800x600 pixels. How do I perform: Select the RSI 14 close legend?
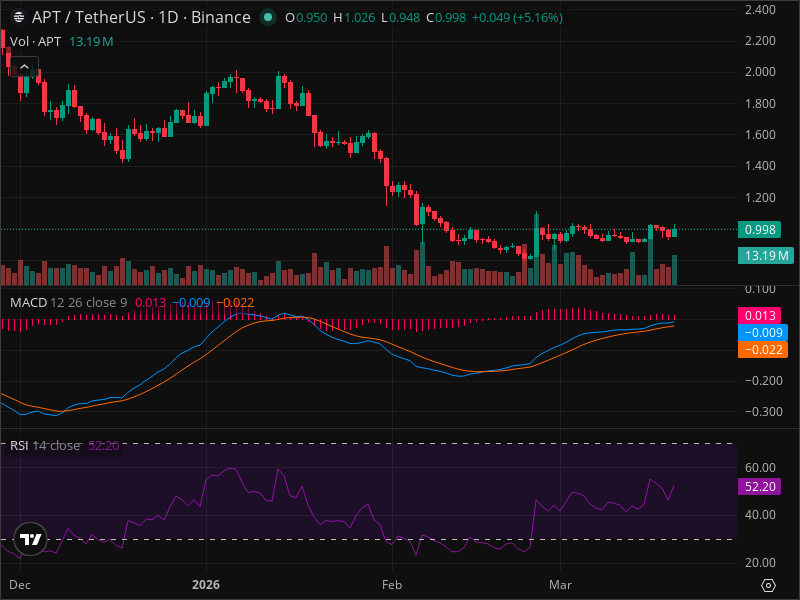(x=45, y=445)
